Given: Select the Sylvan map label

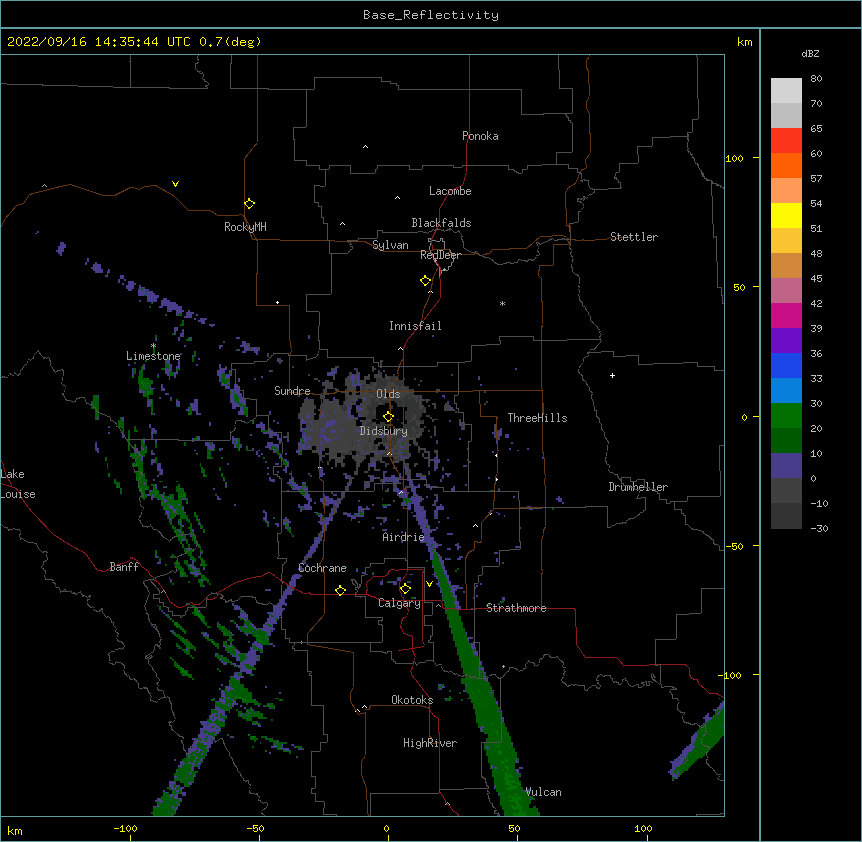Looking at the screenshot, I should [390, 245].
